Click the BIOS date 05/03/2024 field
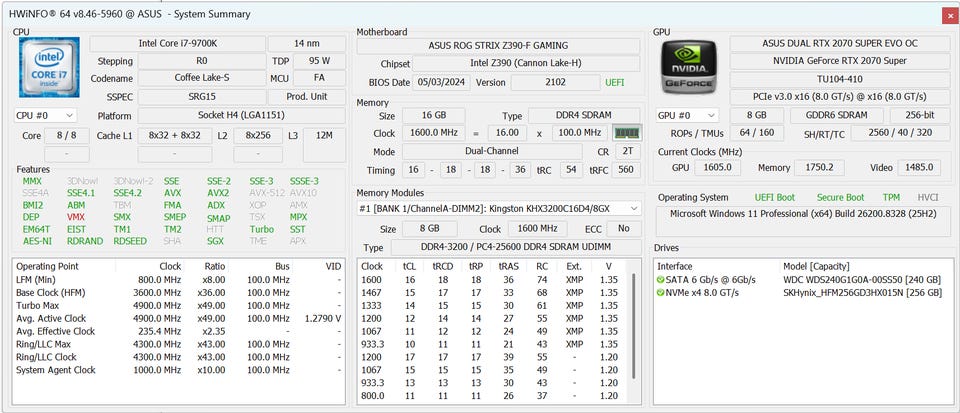The width and height of the screenshot is (960, 413). click(x=443, y=82)
